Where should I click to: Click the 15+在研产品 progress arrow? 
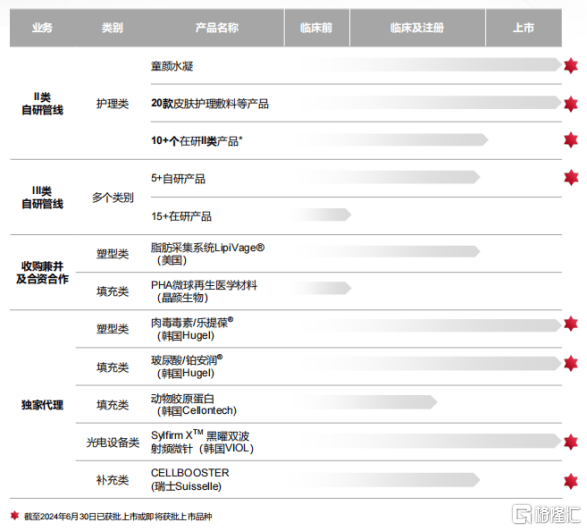[x=321, y=215]
